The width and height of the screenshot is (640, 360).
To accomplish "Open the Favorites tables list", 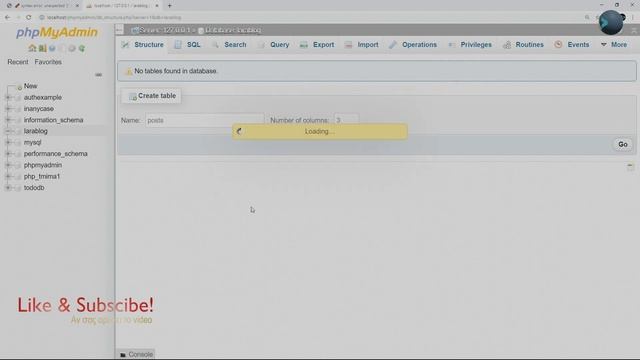I will [x=48, y=62].
